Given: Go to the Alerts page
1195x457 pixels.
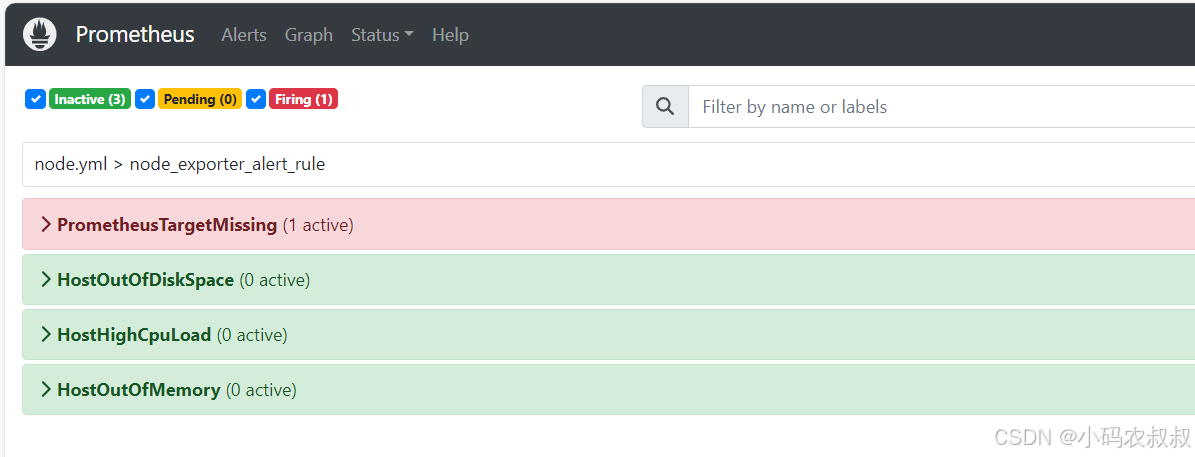Looking at the screenshot, I should point(244,35).
